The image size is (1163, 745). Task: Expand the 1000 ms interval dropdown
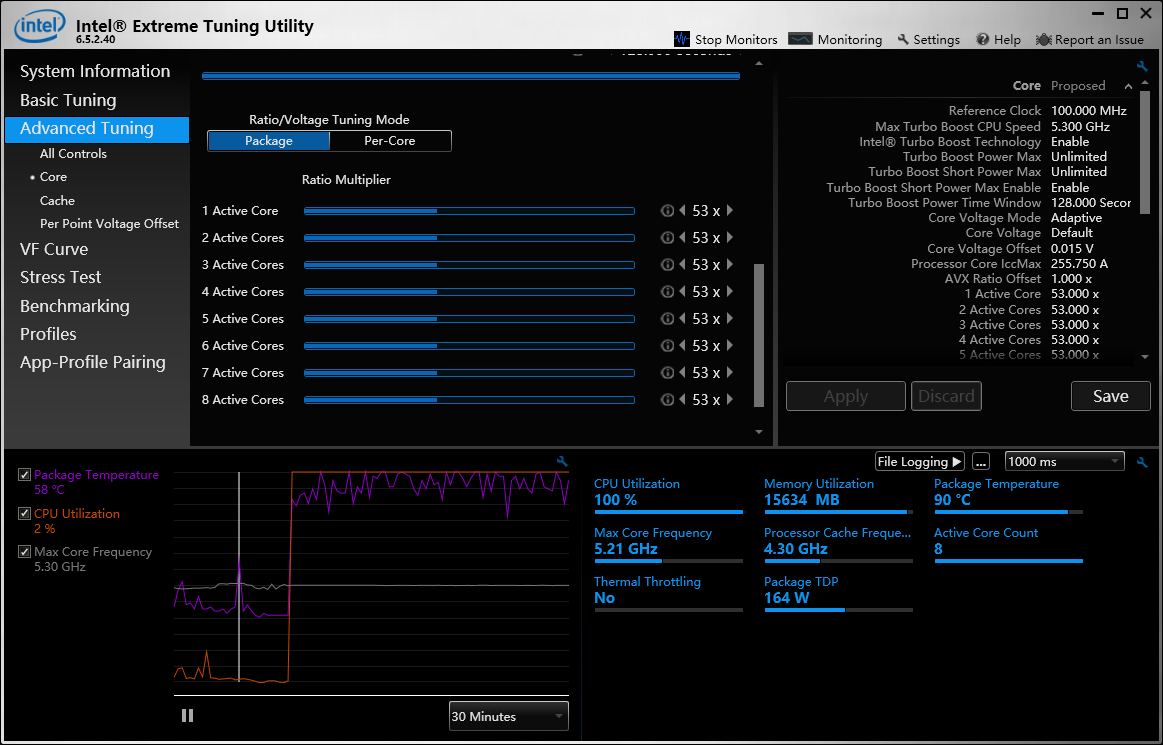click(1064, 462)
